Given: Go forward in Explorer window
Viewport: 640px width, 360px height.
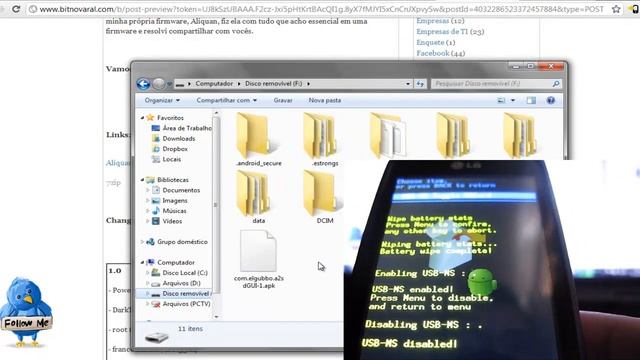Looking at the screenshot, I should pos(158,84).
